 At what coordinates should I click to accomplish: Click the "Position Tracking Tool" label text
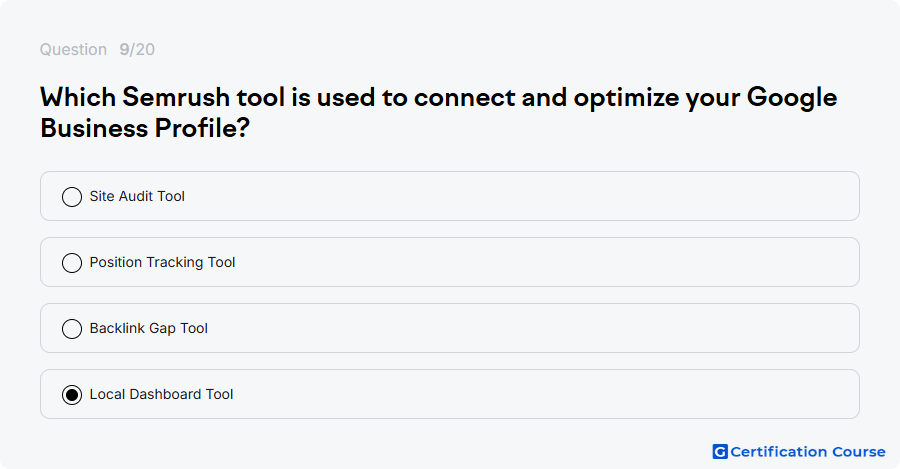pos(162,262)
